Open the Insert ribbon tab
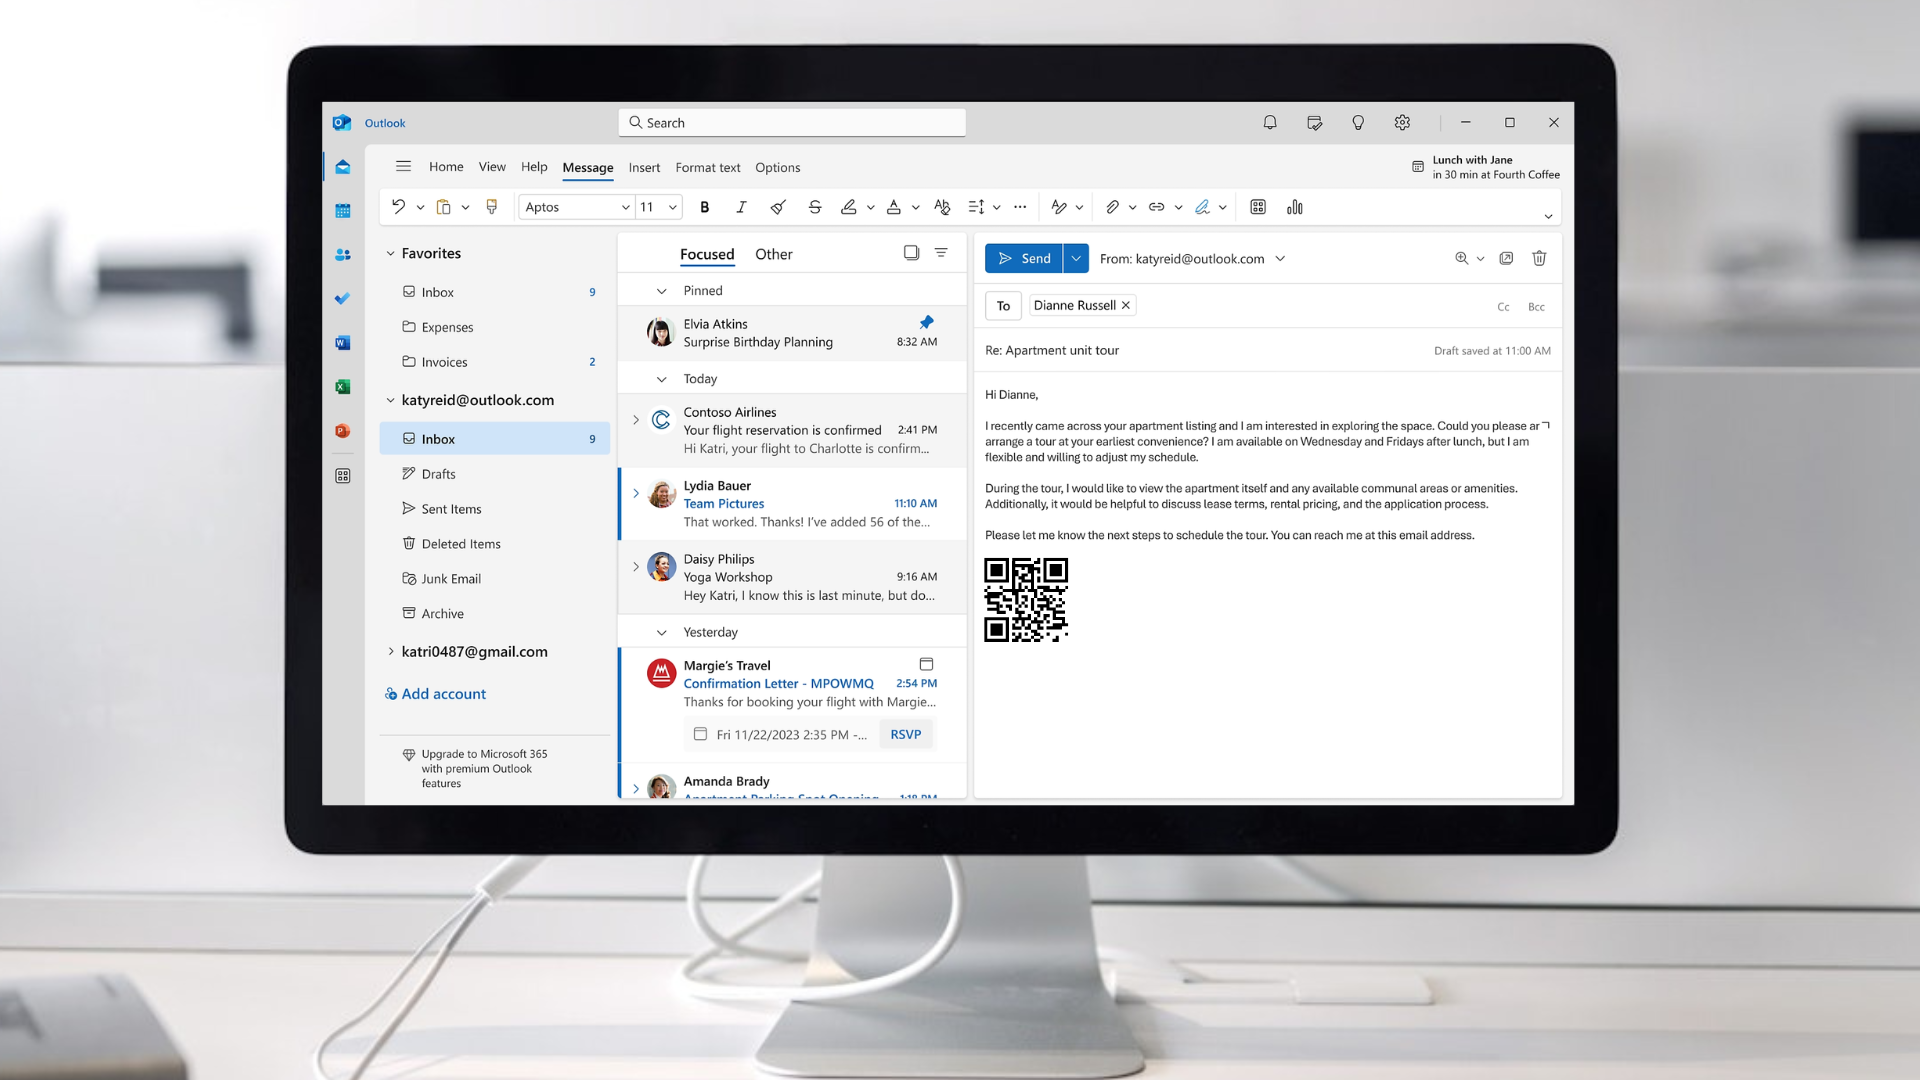Viewport: 1920px width, 1080px height. (x=644, y=167)
